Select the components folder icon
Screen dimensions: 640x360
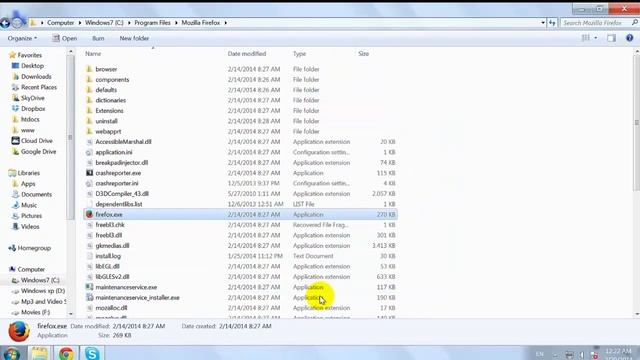point(89,80)
